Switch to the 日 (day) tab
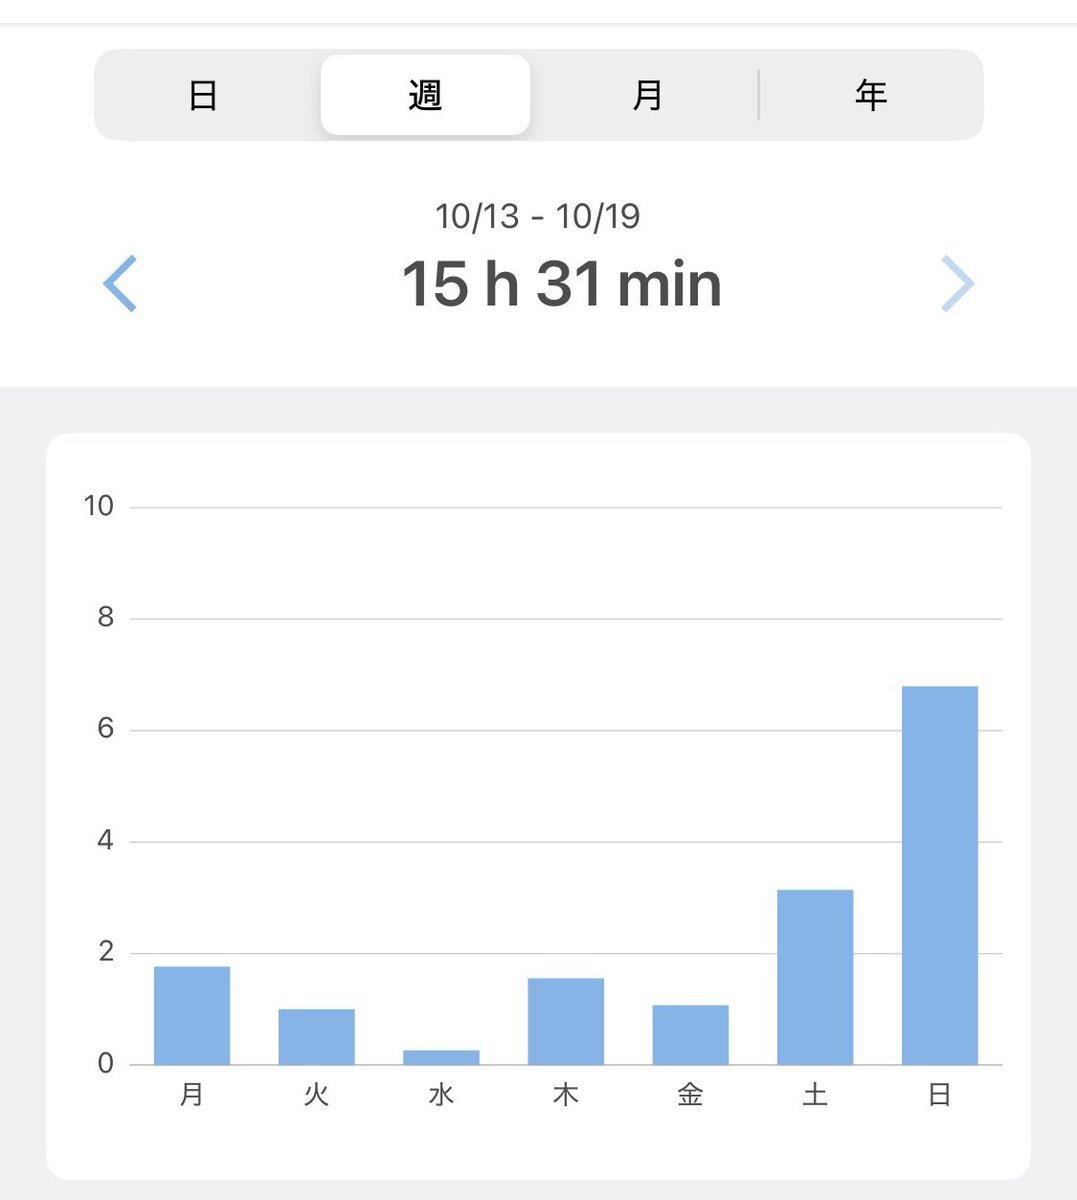 pos(203,96)
